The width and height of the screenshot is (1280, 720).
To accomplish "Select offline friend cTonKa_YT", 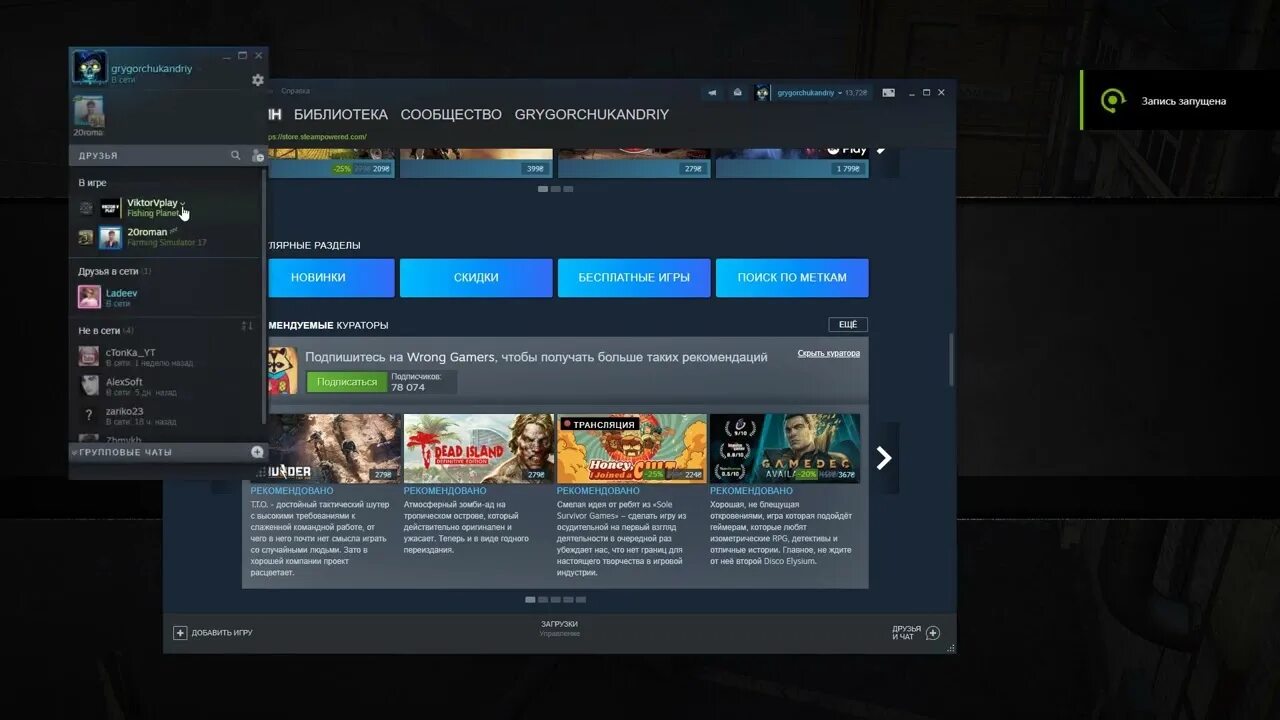I will 169,356.
